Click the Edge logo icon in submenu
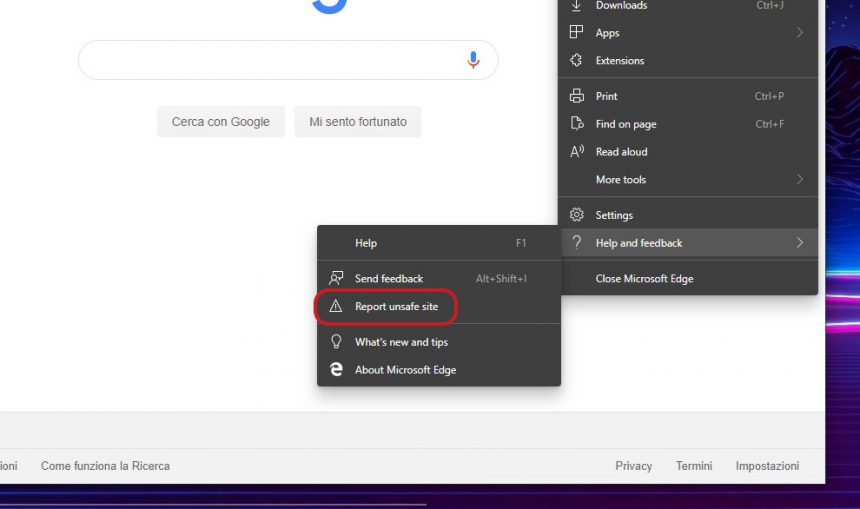 [x=336, y=369]
